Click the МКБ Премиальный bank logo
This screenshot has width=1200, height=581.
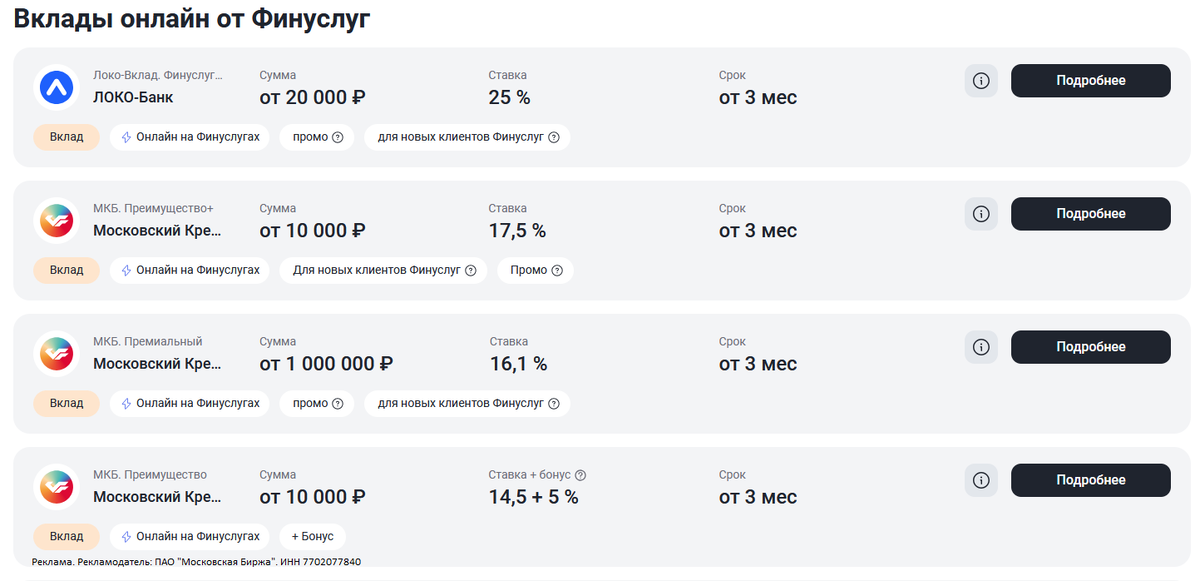tap(57, 354)
